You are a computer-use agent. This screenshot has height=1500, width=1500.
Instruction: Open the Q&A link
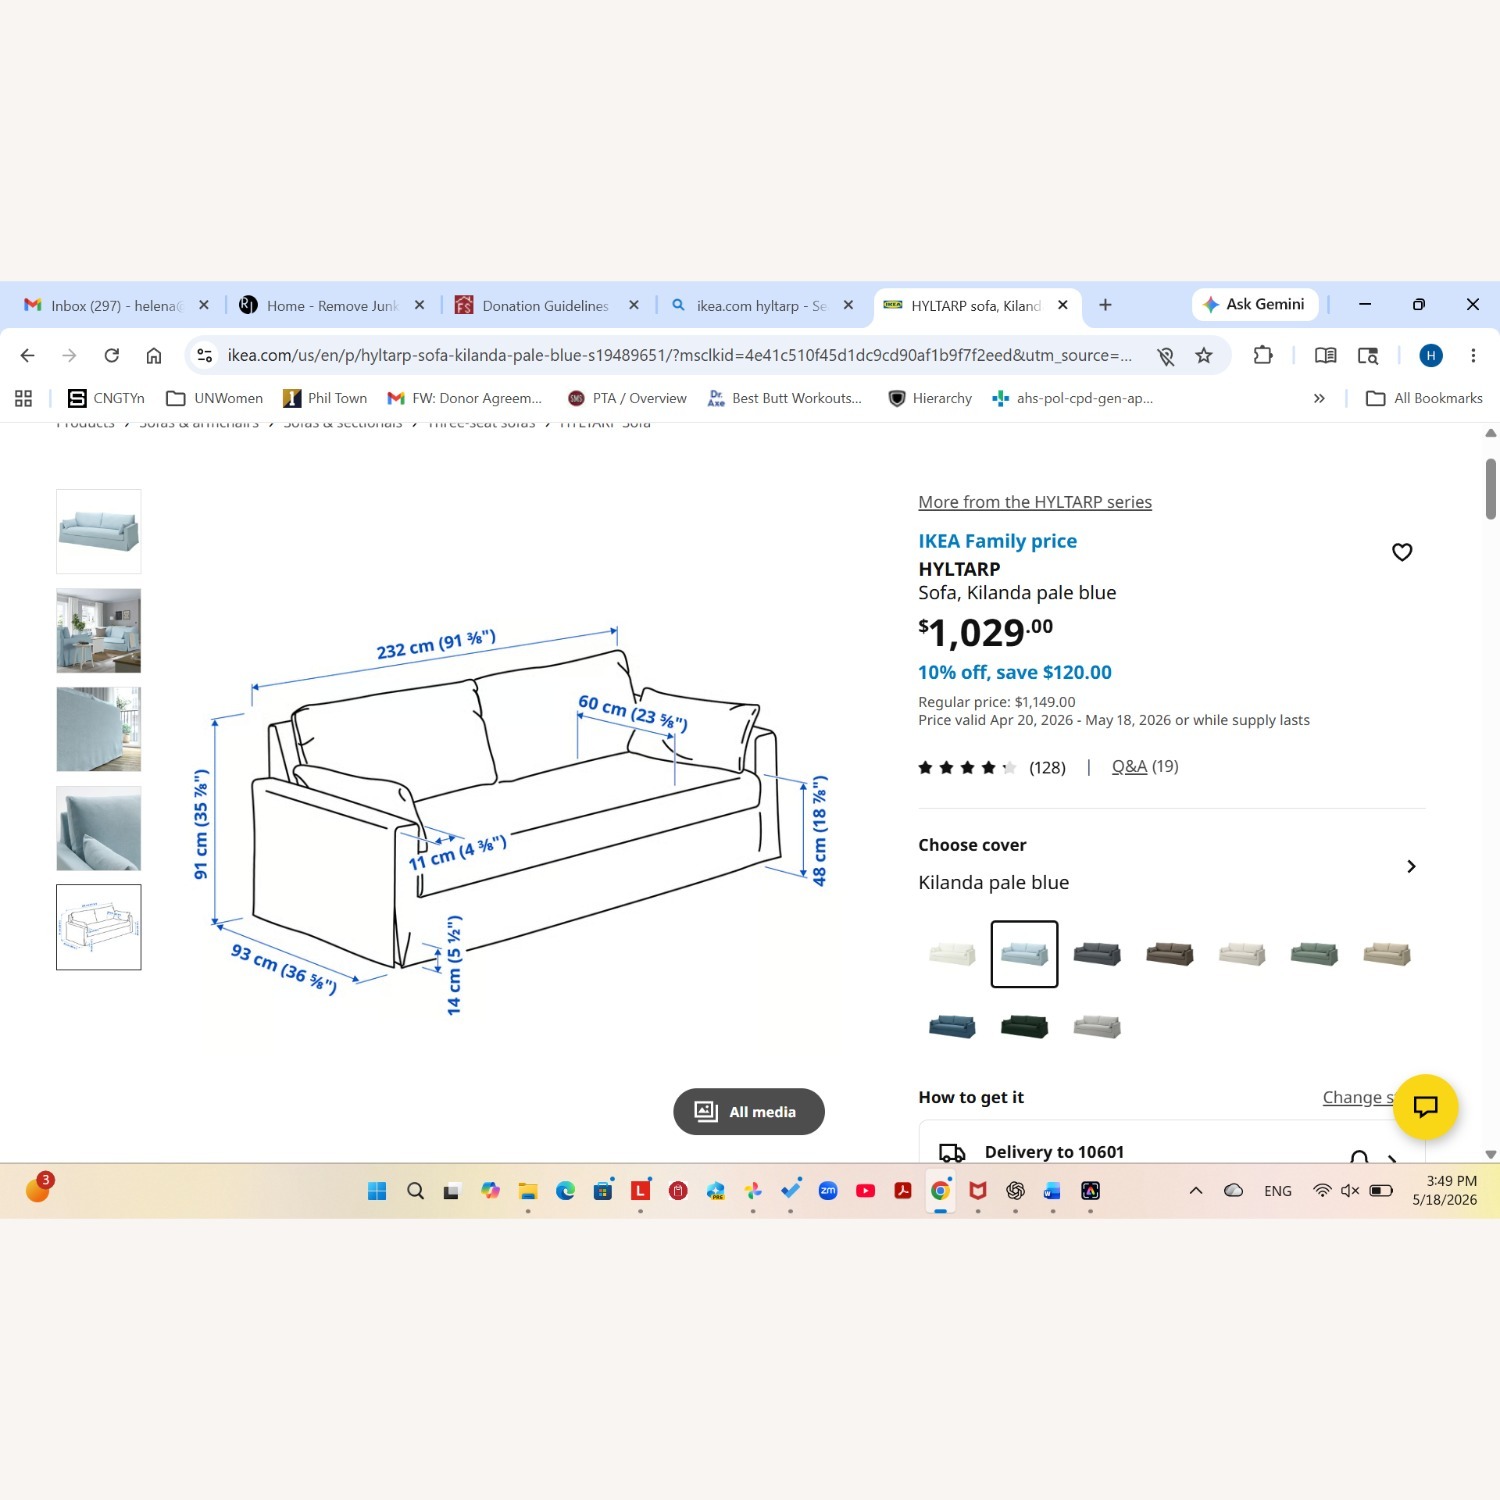(x=1129, y=766)
